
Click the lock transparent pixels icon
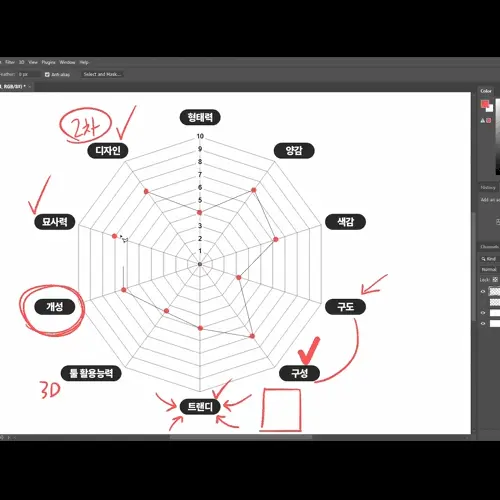(495, 279)
